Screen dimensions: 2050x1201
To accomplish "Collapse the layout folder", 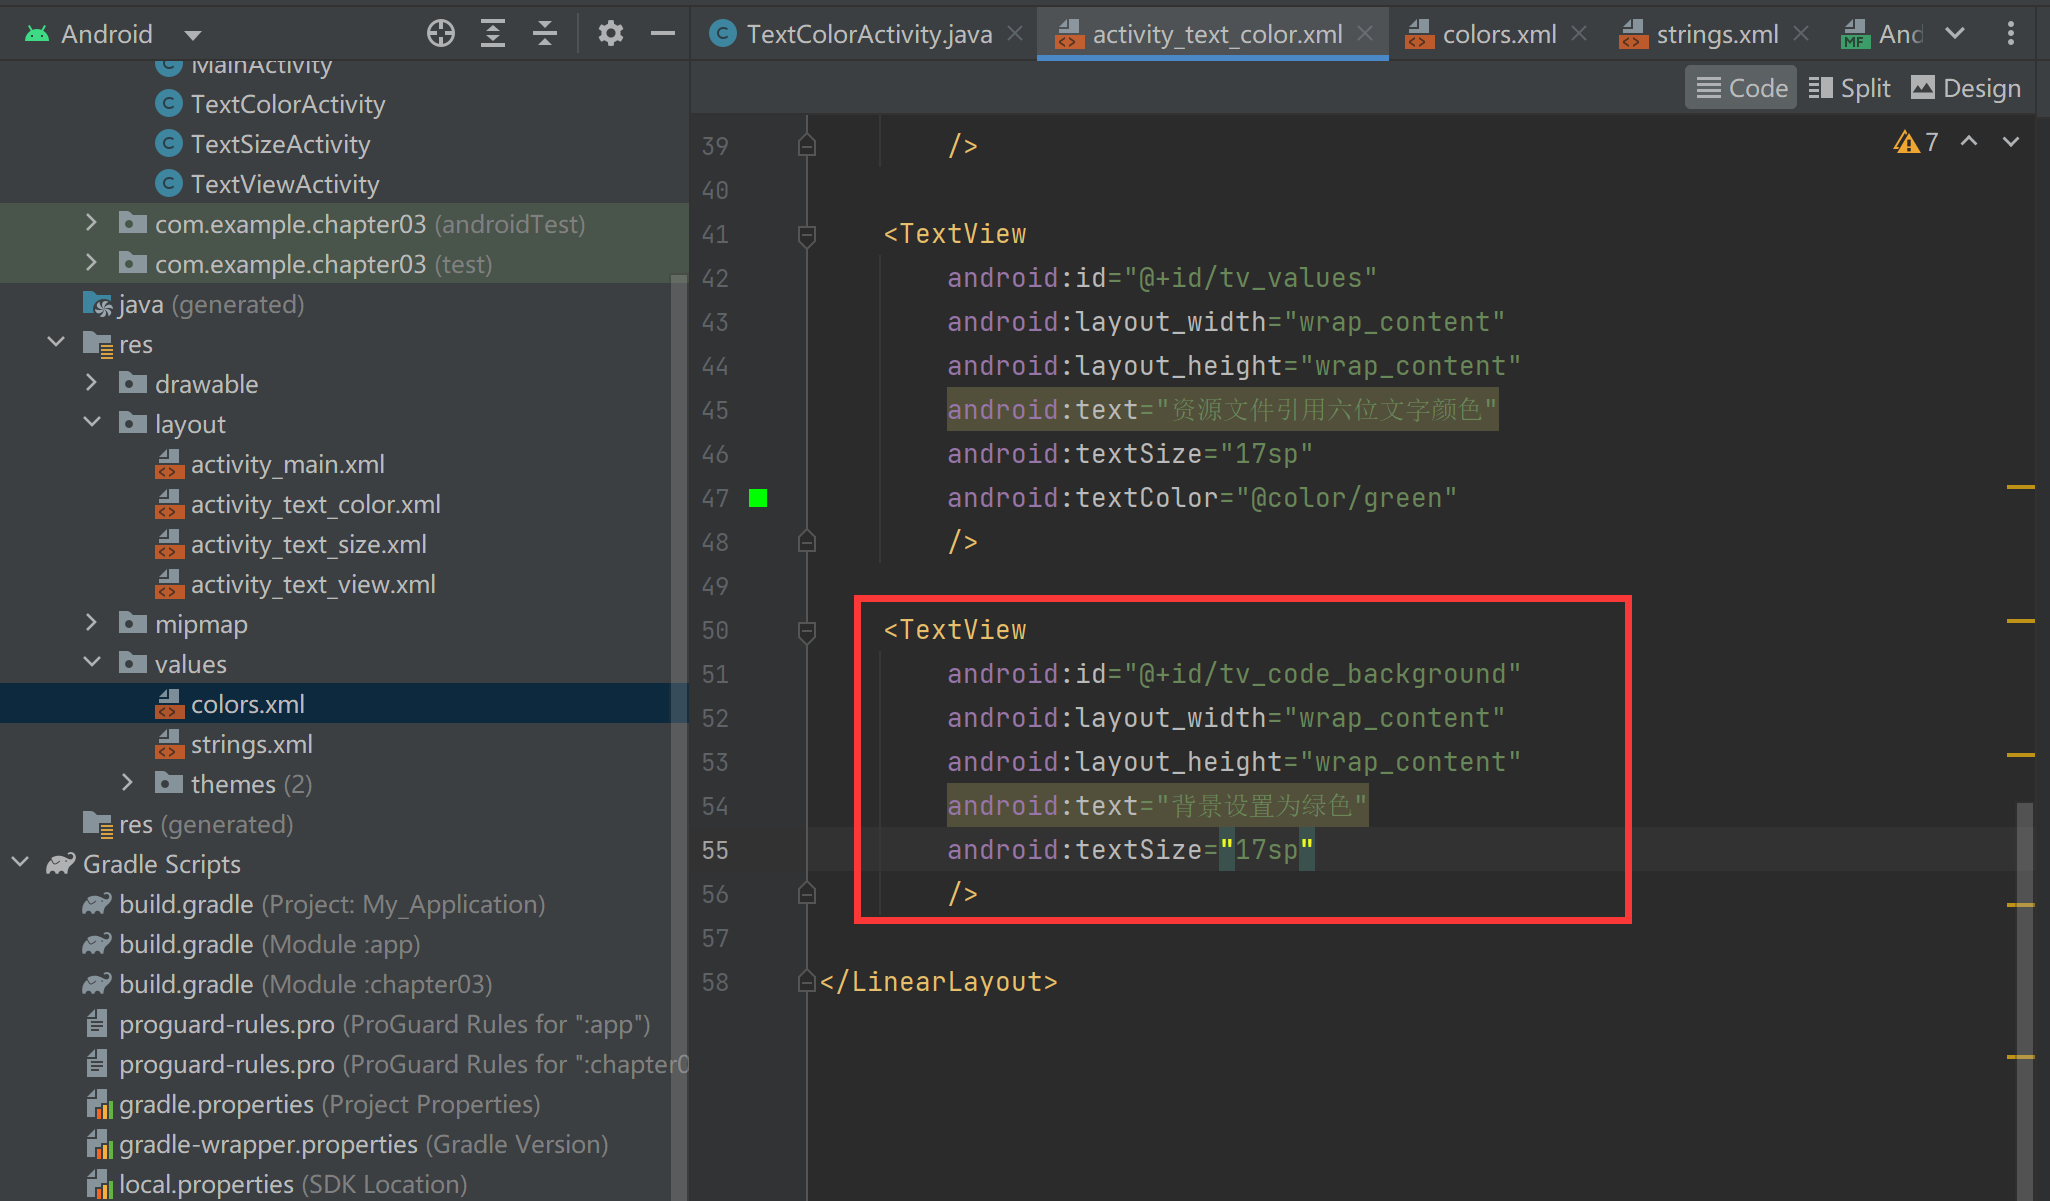I will point(91,423).
